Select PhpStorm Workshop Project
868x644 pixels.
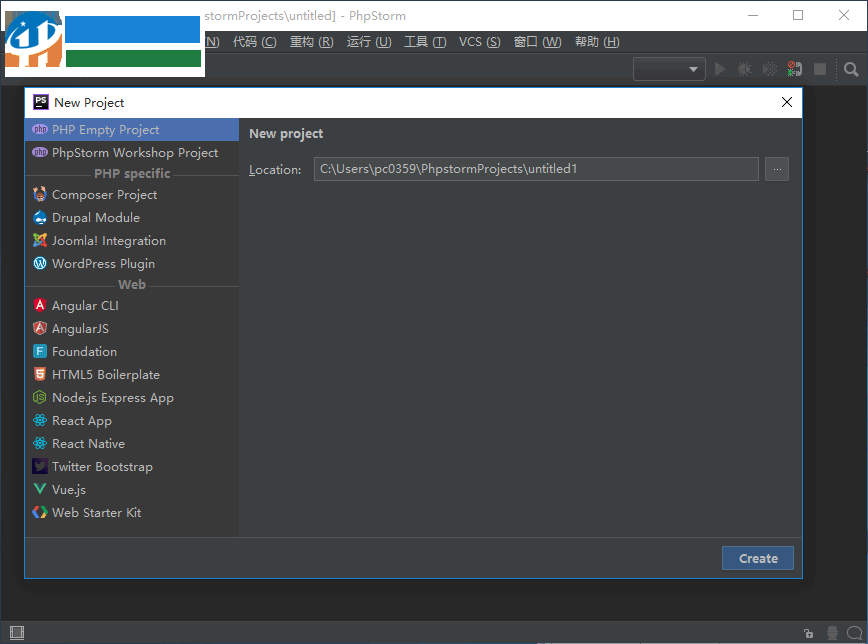132,152
